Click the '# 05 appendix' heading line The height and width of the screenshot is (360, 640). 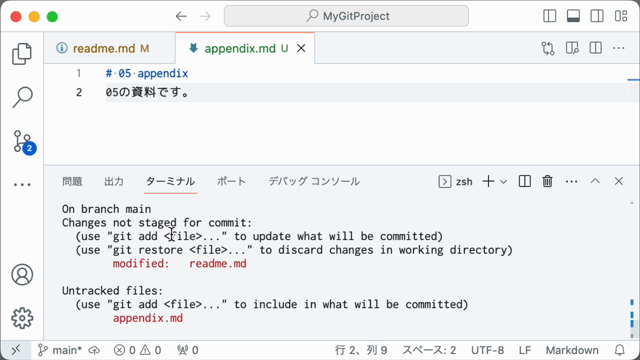click(x=147, y=73)
